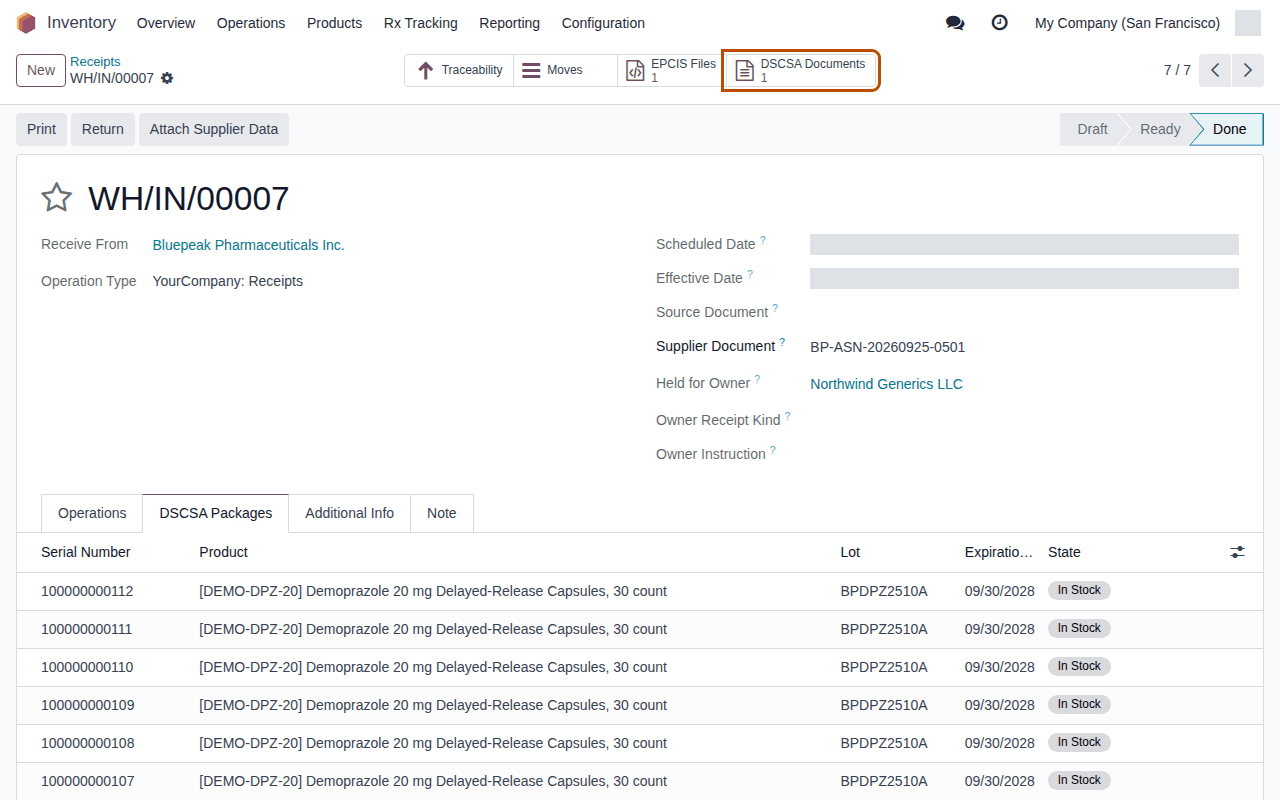Click the Effective Date field

tap(1024, 279)
